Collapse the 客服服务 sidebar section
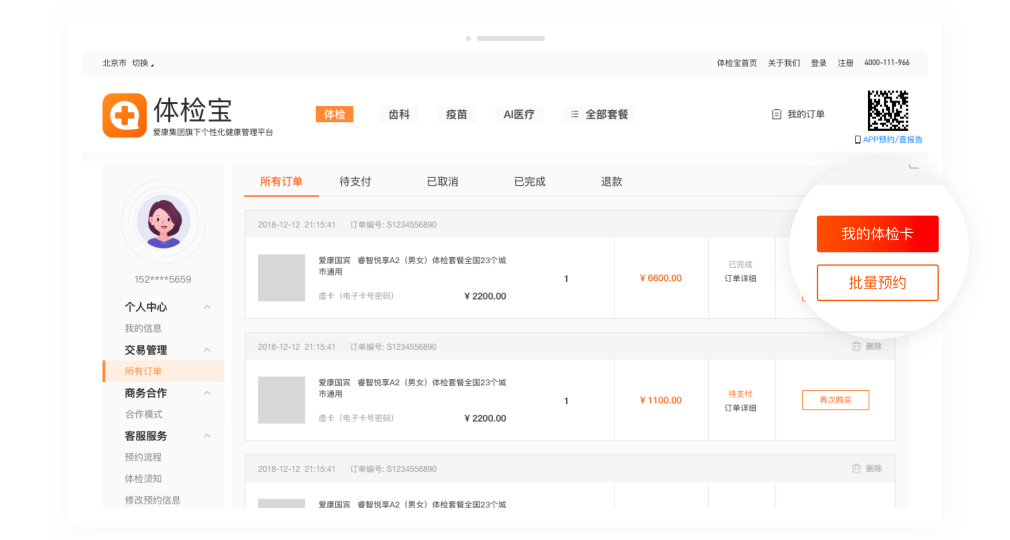Viewport: 1010px width, 540px height. (207, 436)
